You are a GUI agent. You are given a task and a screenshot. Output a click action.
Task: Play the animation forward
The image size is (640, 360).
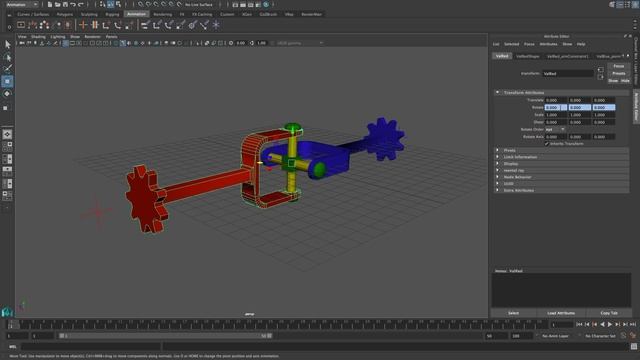[610, 324]
